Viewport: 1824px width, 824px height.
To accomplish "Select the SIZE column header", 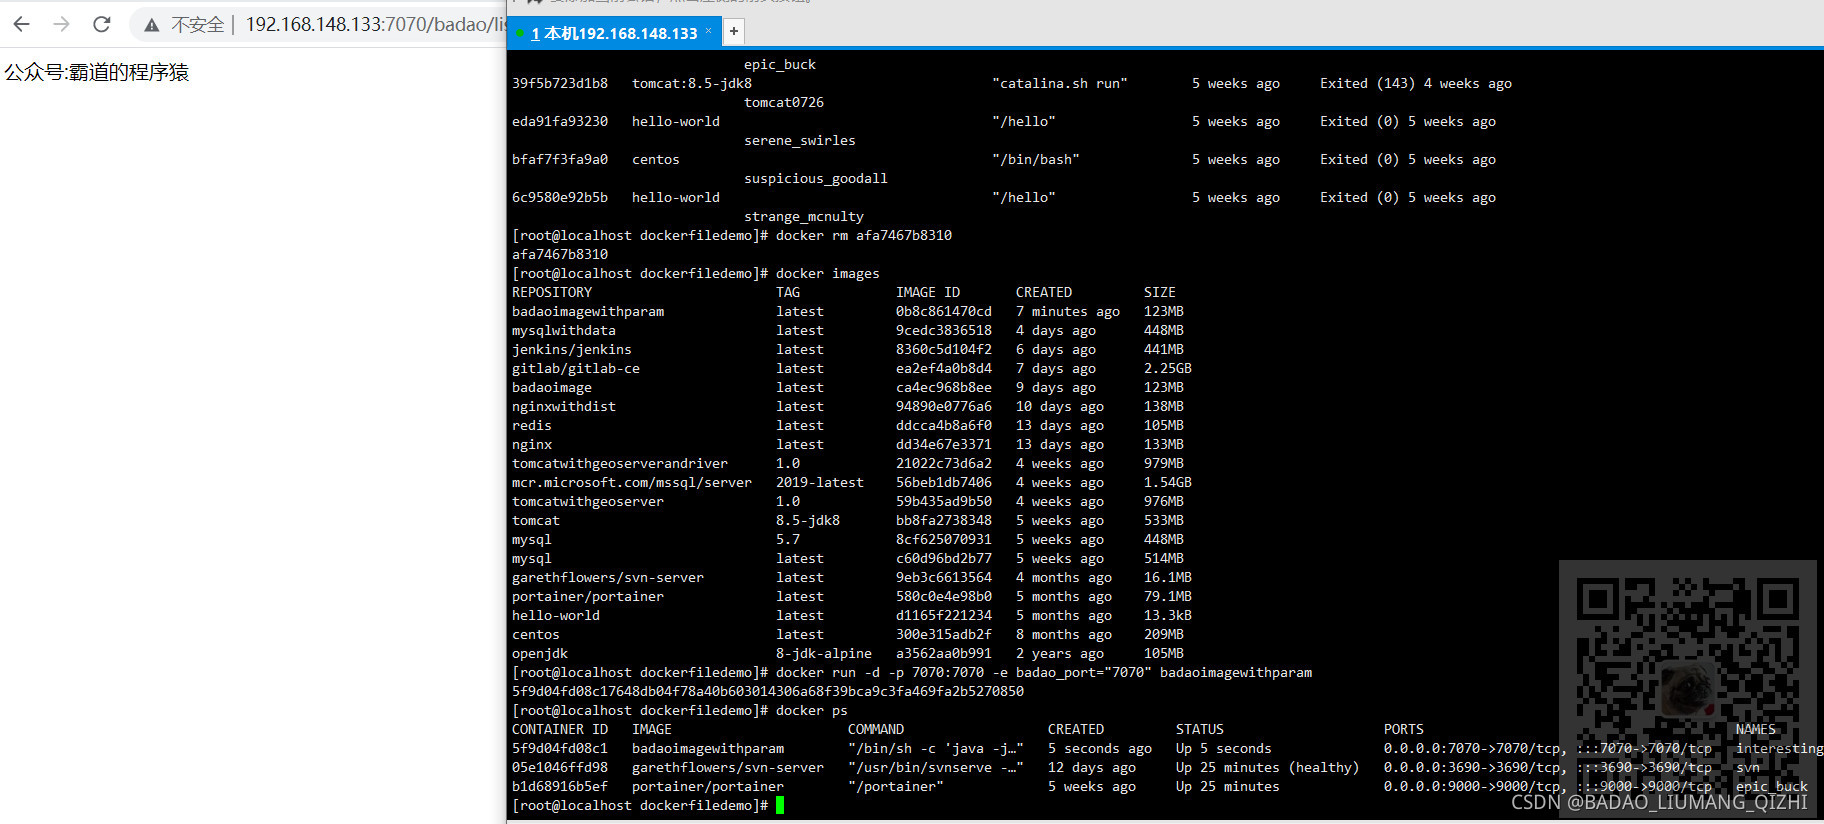I will click(x=1160, y=292).
